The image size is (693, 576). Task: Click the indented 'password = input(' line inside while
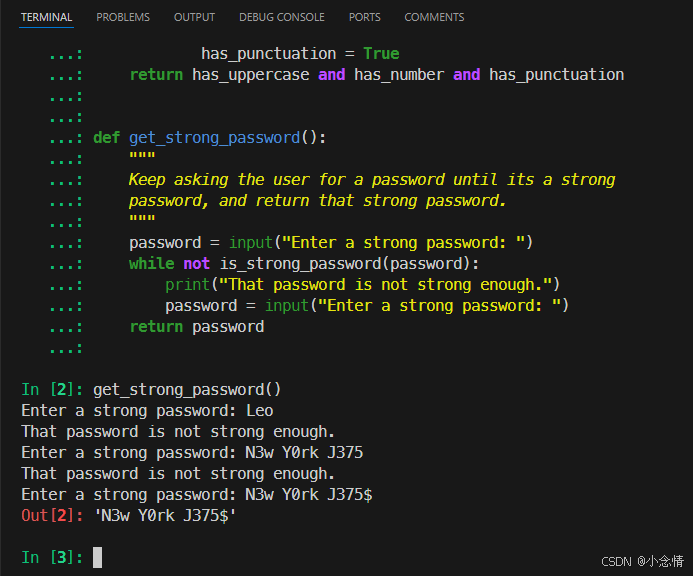[x=367, y=305]
